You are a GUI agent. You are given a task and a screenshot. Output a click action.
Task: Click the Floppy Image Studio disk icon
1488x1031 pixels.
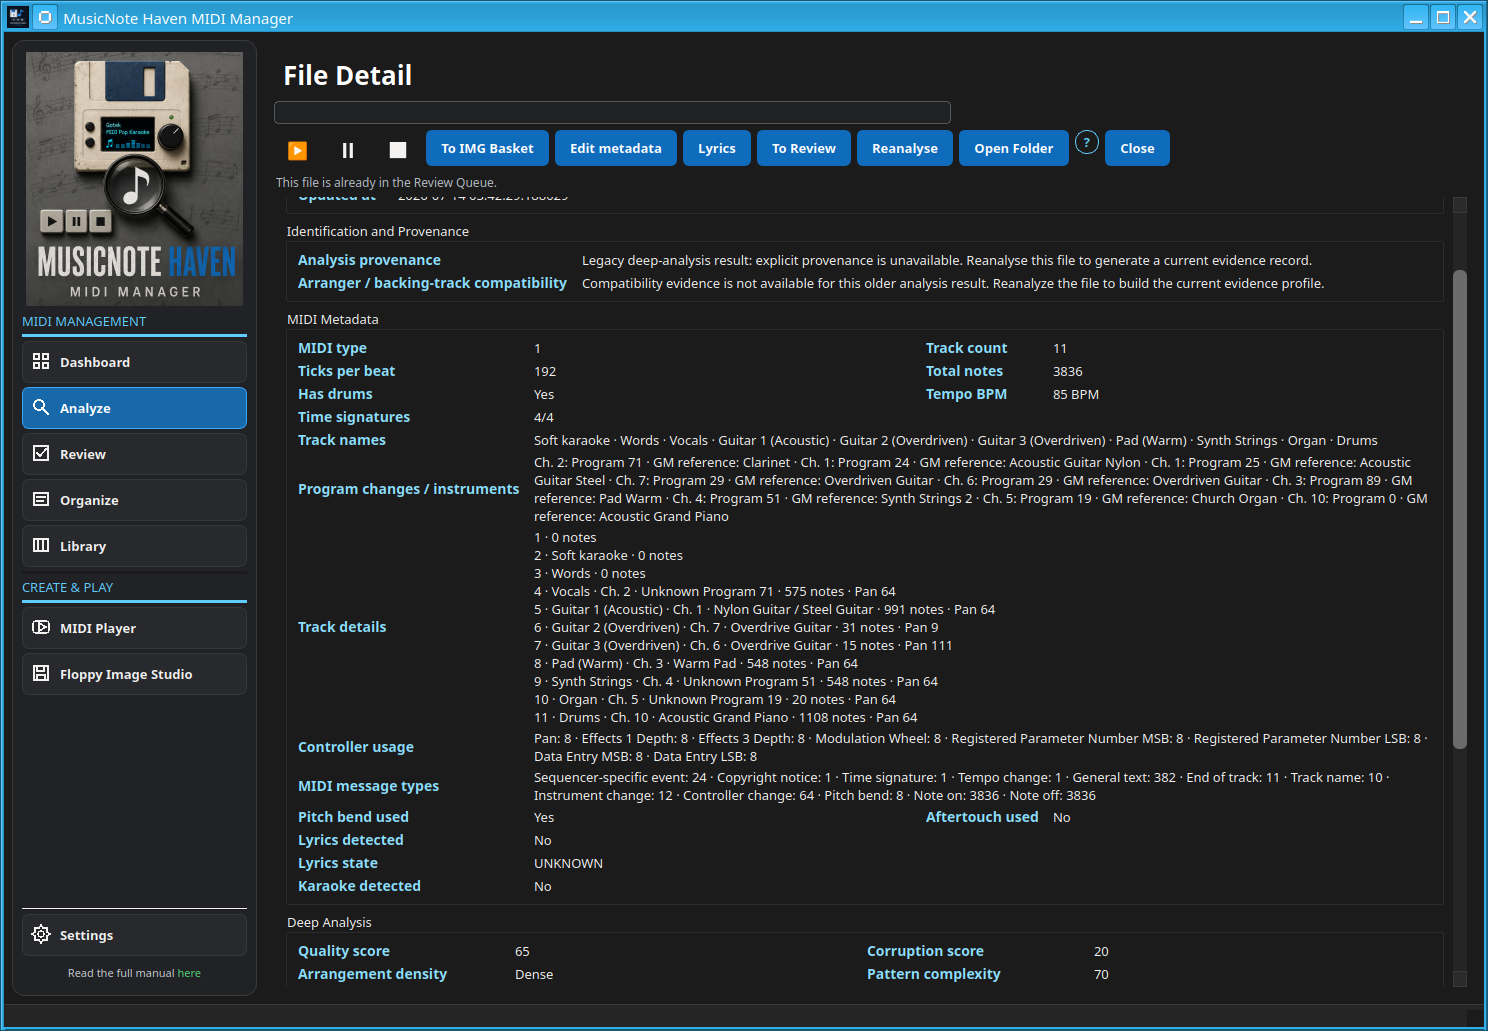[41, 673]
